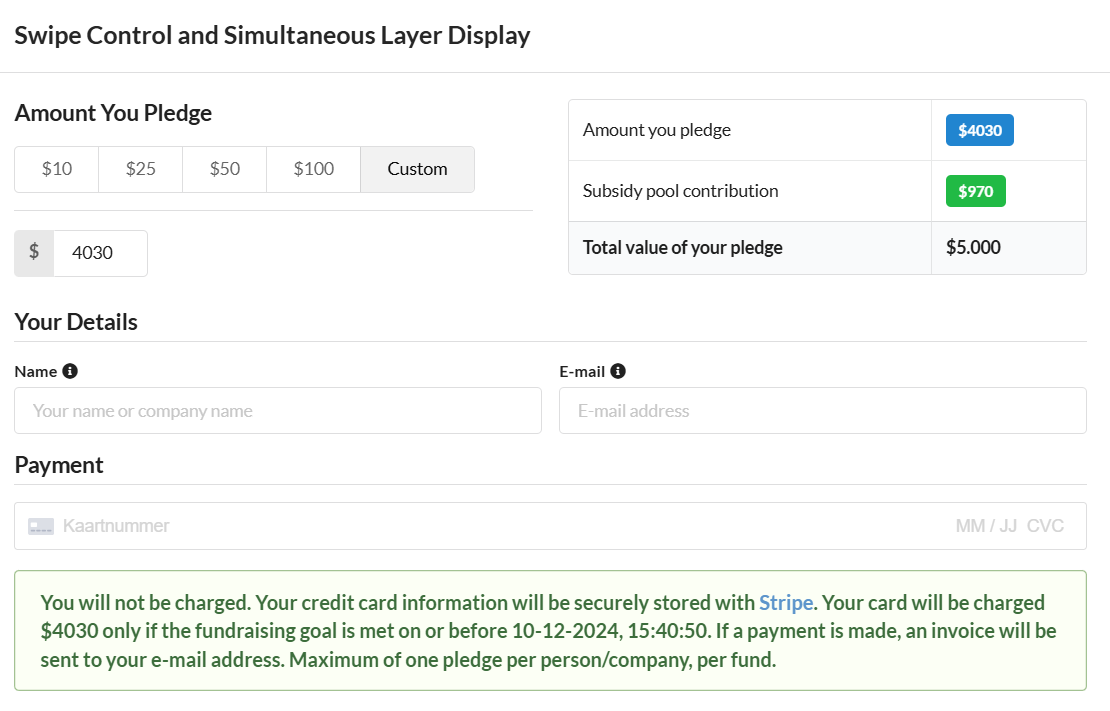Click the 'Your name or company name' field
Viewport: 1110px width, 711px height.
[x=278, y=411]
